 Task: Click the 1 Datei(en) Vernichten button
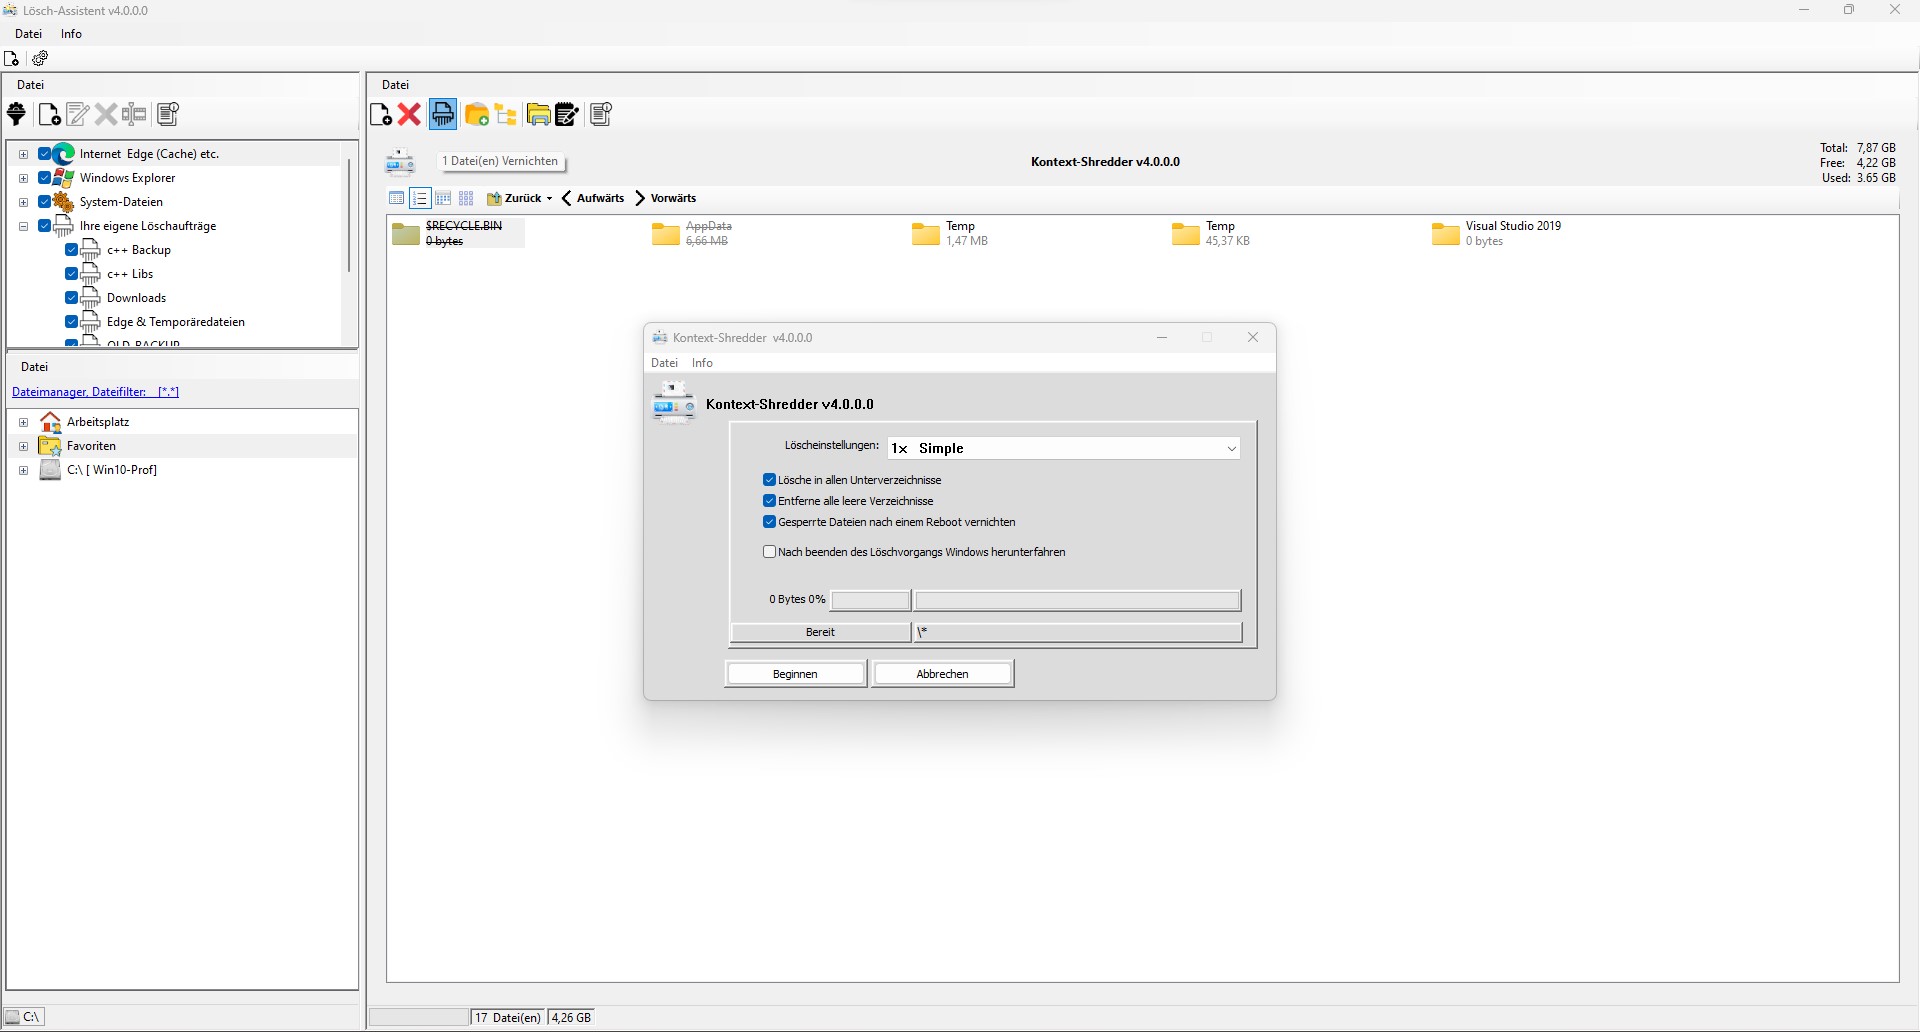(x=501, y=161)
